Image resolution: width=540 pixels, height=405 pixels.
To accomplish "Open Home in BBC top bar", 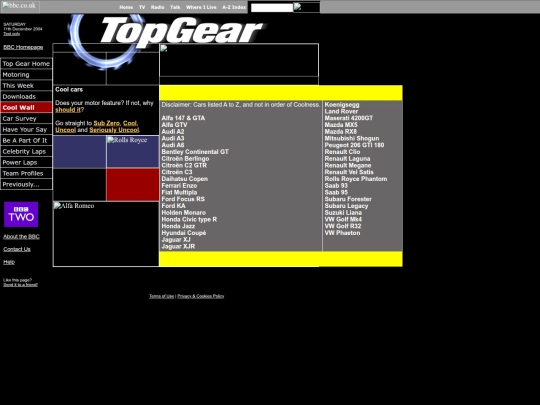I will click(x=126, y=7).
